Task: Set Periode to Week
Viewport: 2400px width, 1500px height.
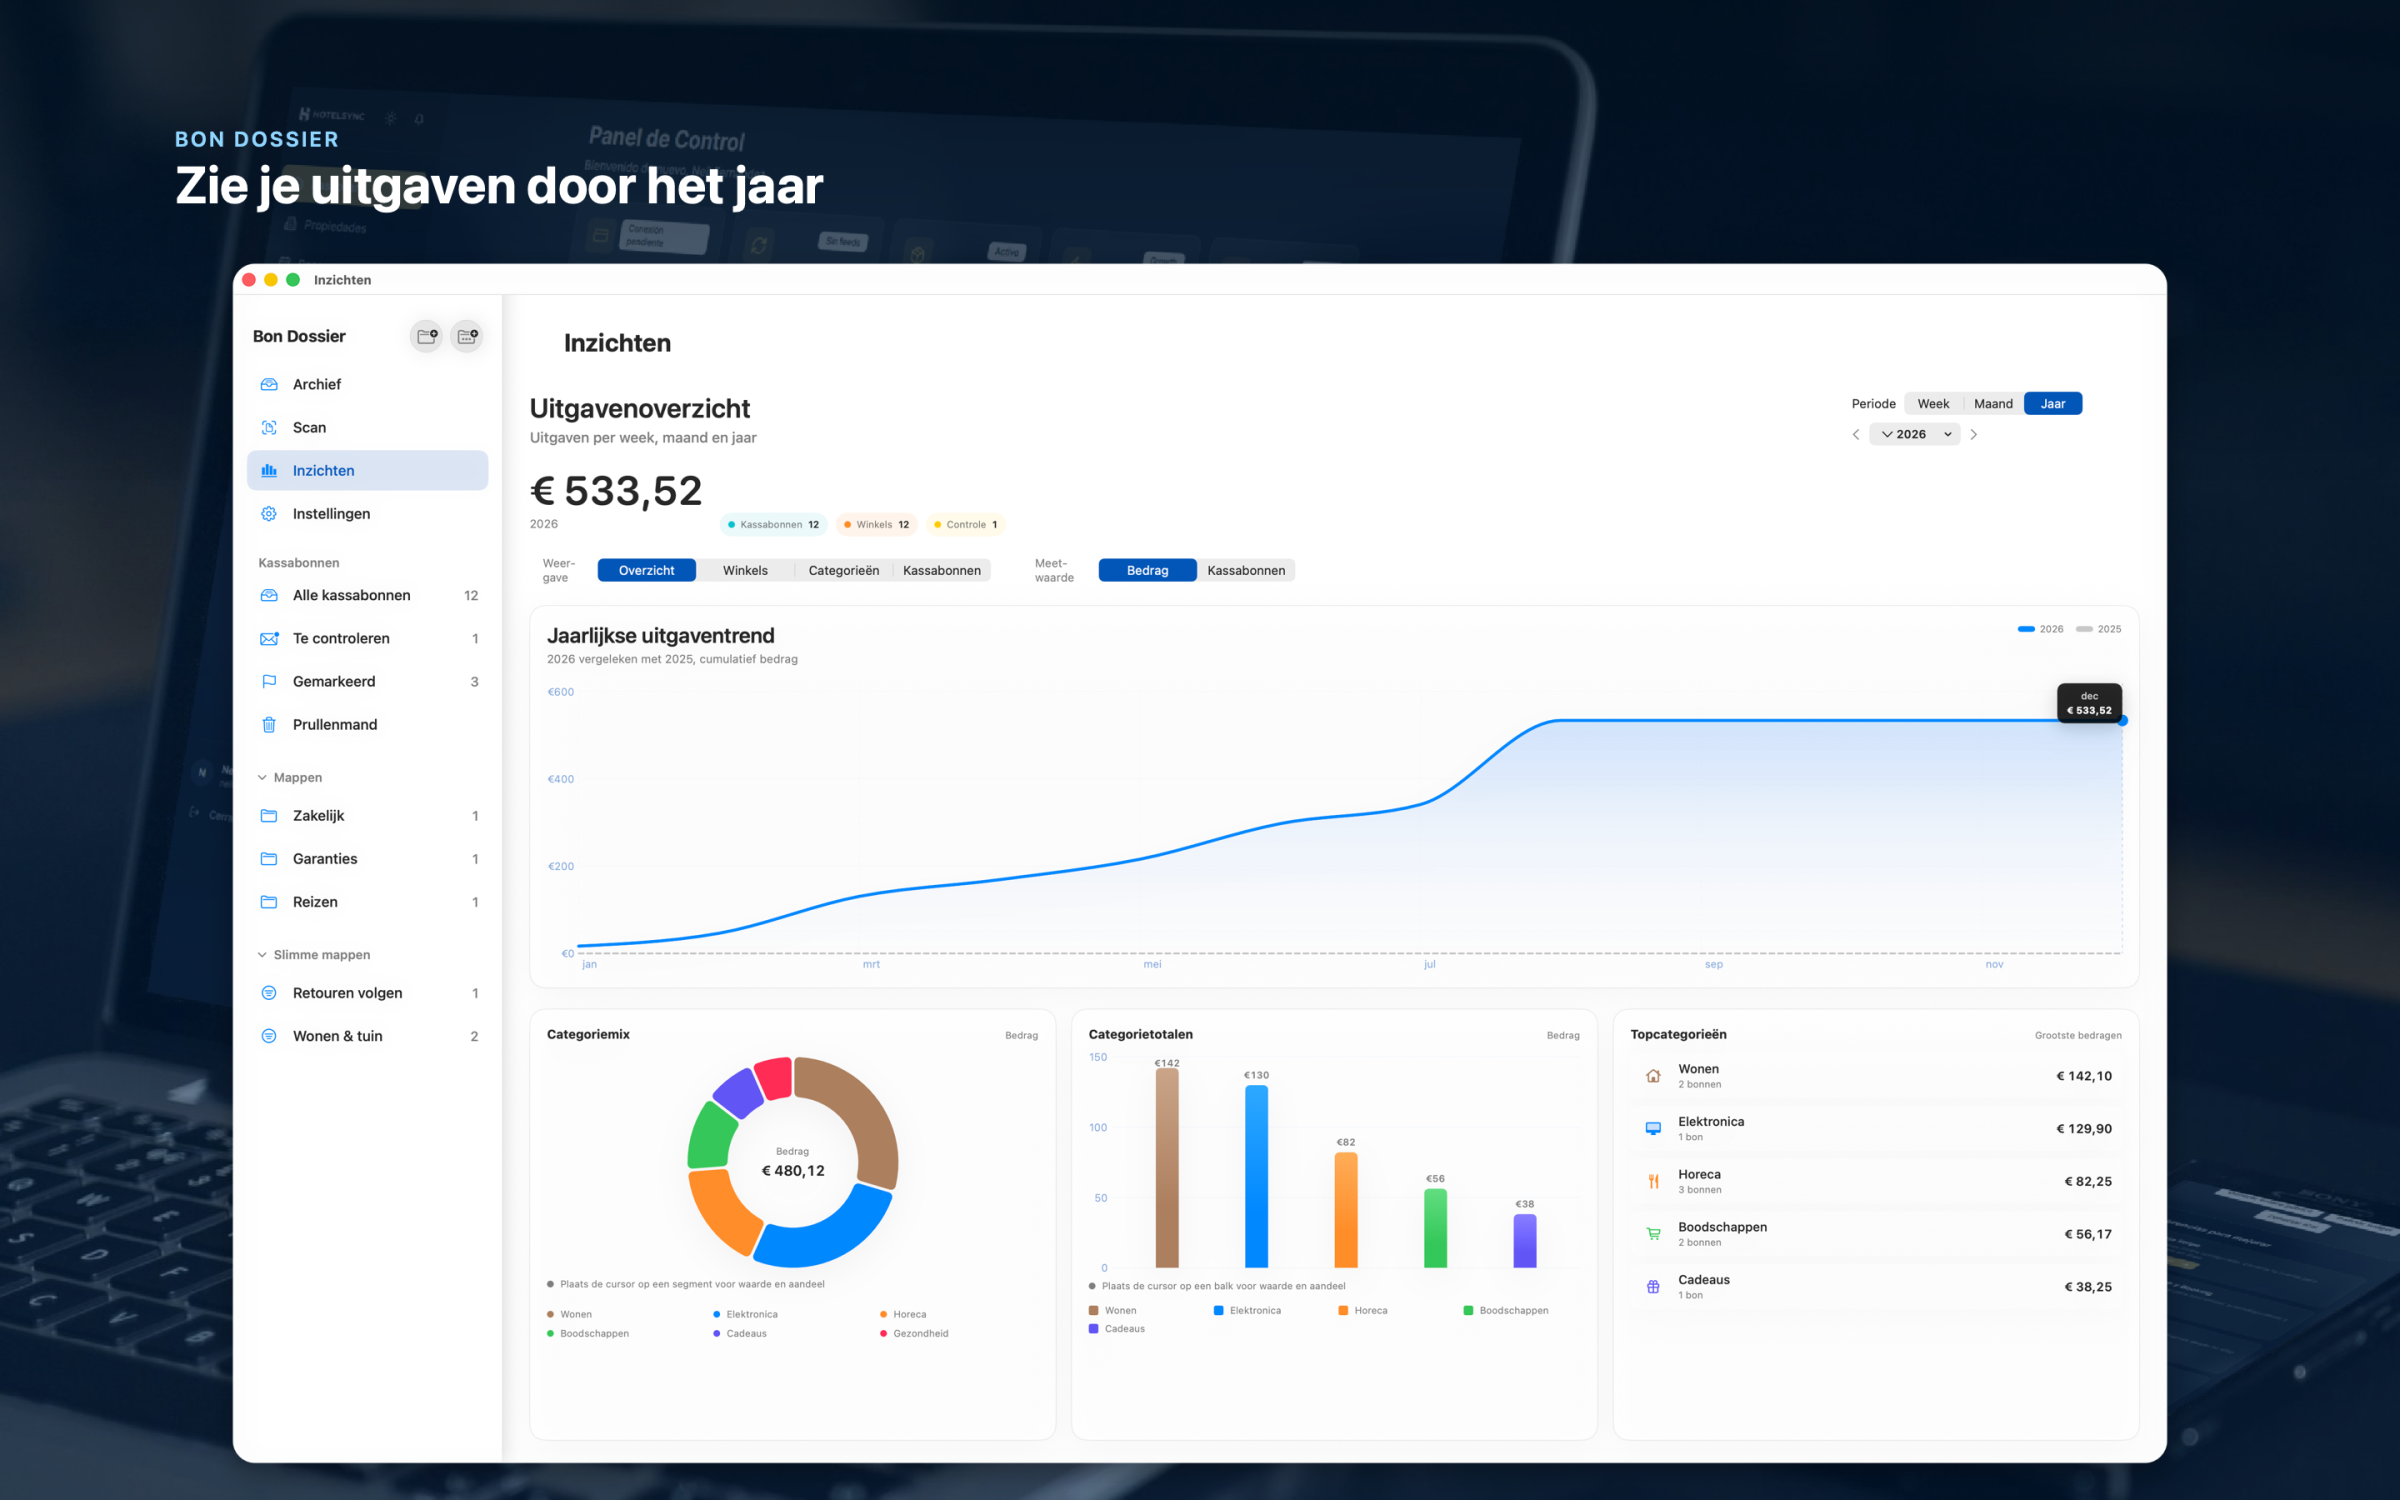Action: pos(1933,403)
